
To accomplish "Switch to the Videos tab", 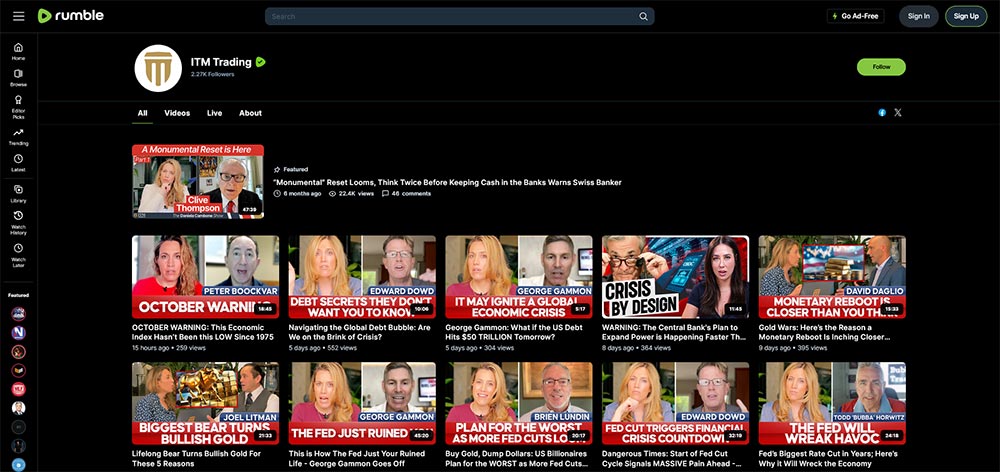I will click(177, 113).
